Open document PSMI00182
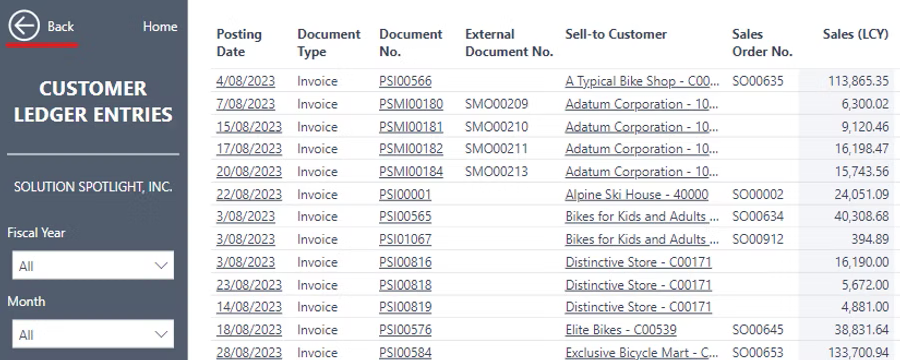The image size is (900, 360). click(411, 149)
